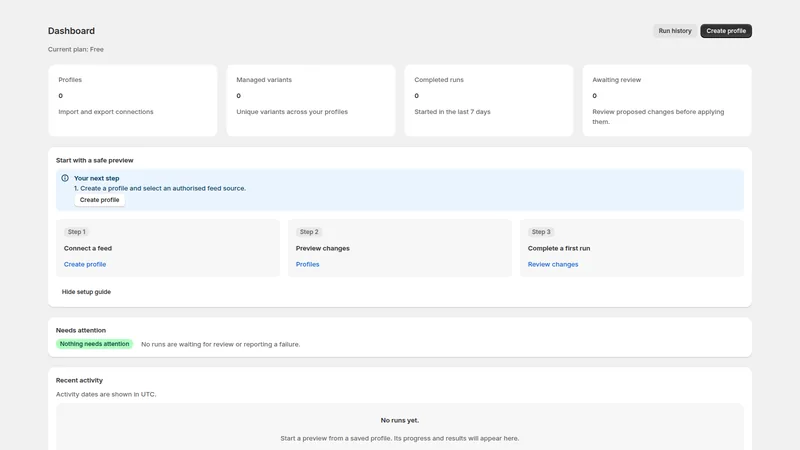This screenshot has height=450, width=800.
Task: Open Review changes link under Step 3
Action: click(x=553, y=264)
